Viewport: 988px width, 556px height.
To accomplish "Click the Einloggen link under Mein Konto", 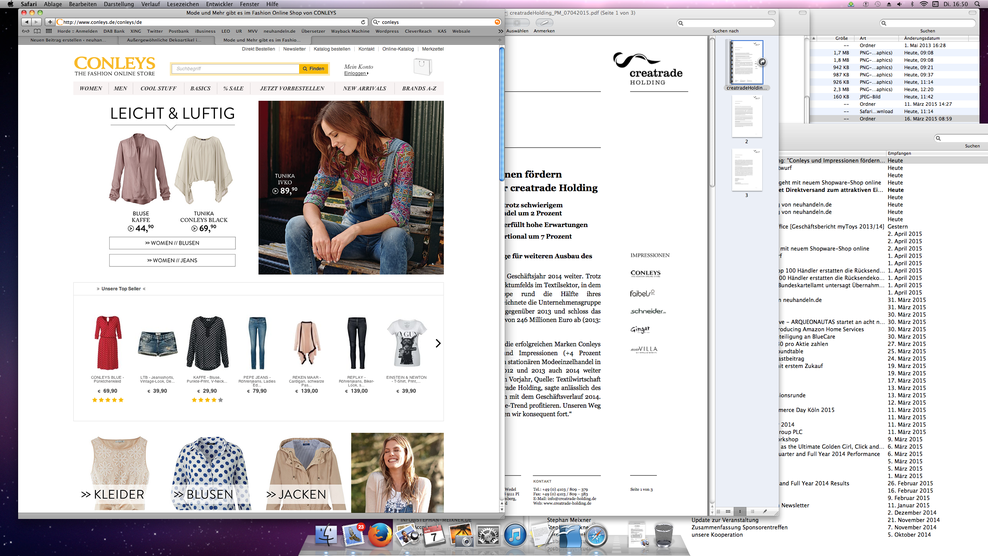I will (x=355, y=73).
